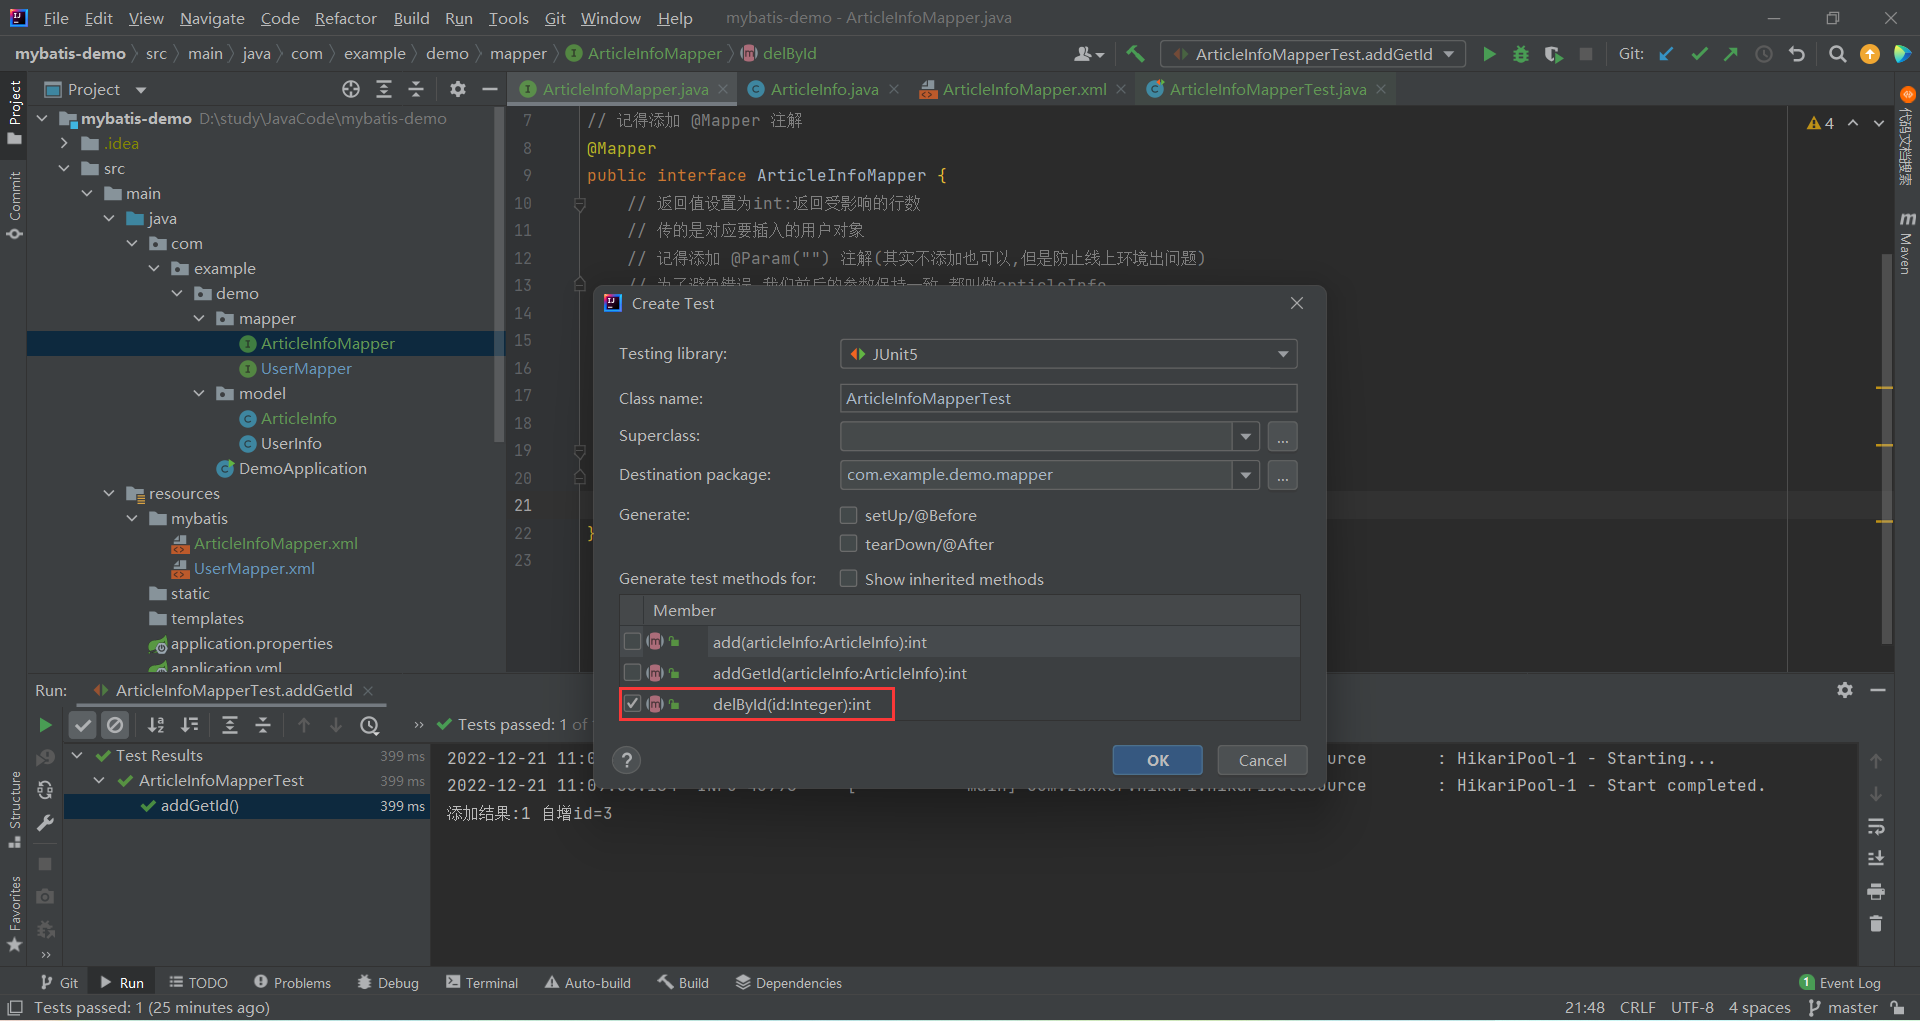Click the Superclass input field
This screenshot has width=1920, height=1021.
pos(1036,437)
